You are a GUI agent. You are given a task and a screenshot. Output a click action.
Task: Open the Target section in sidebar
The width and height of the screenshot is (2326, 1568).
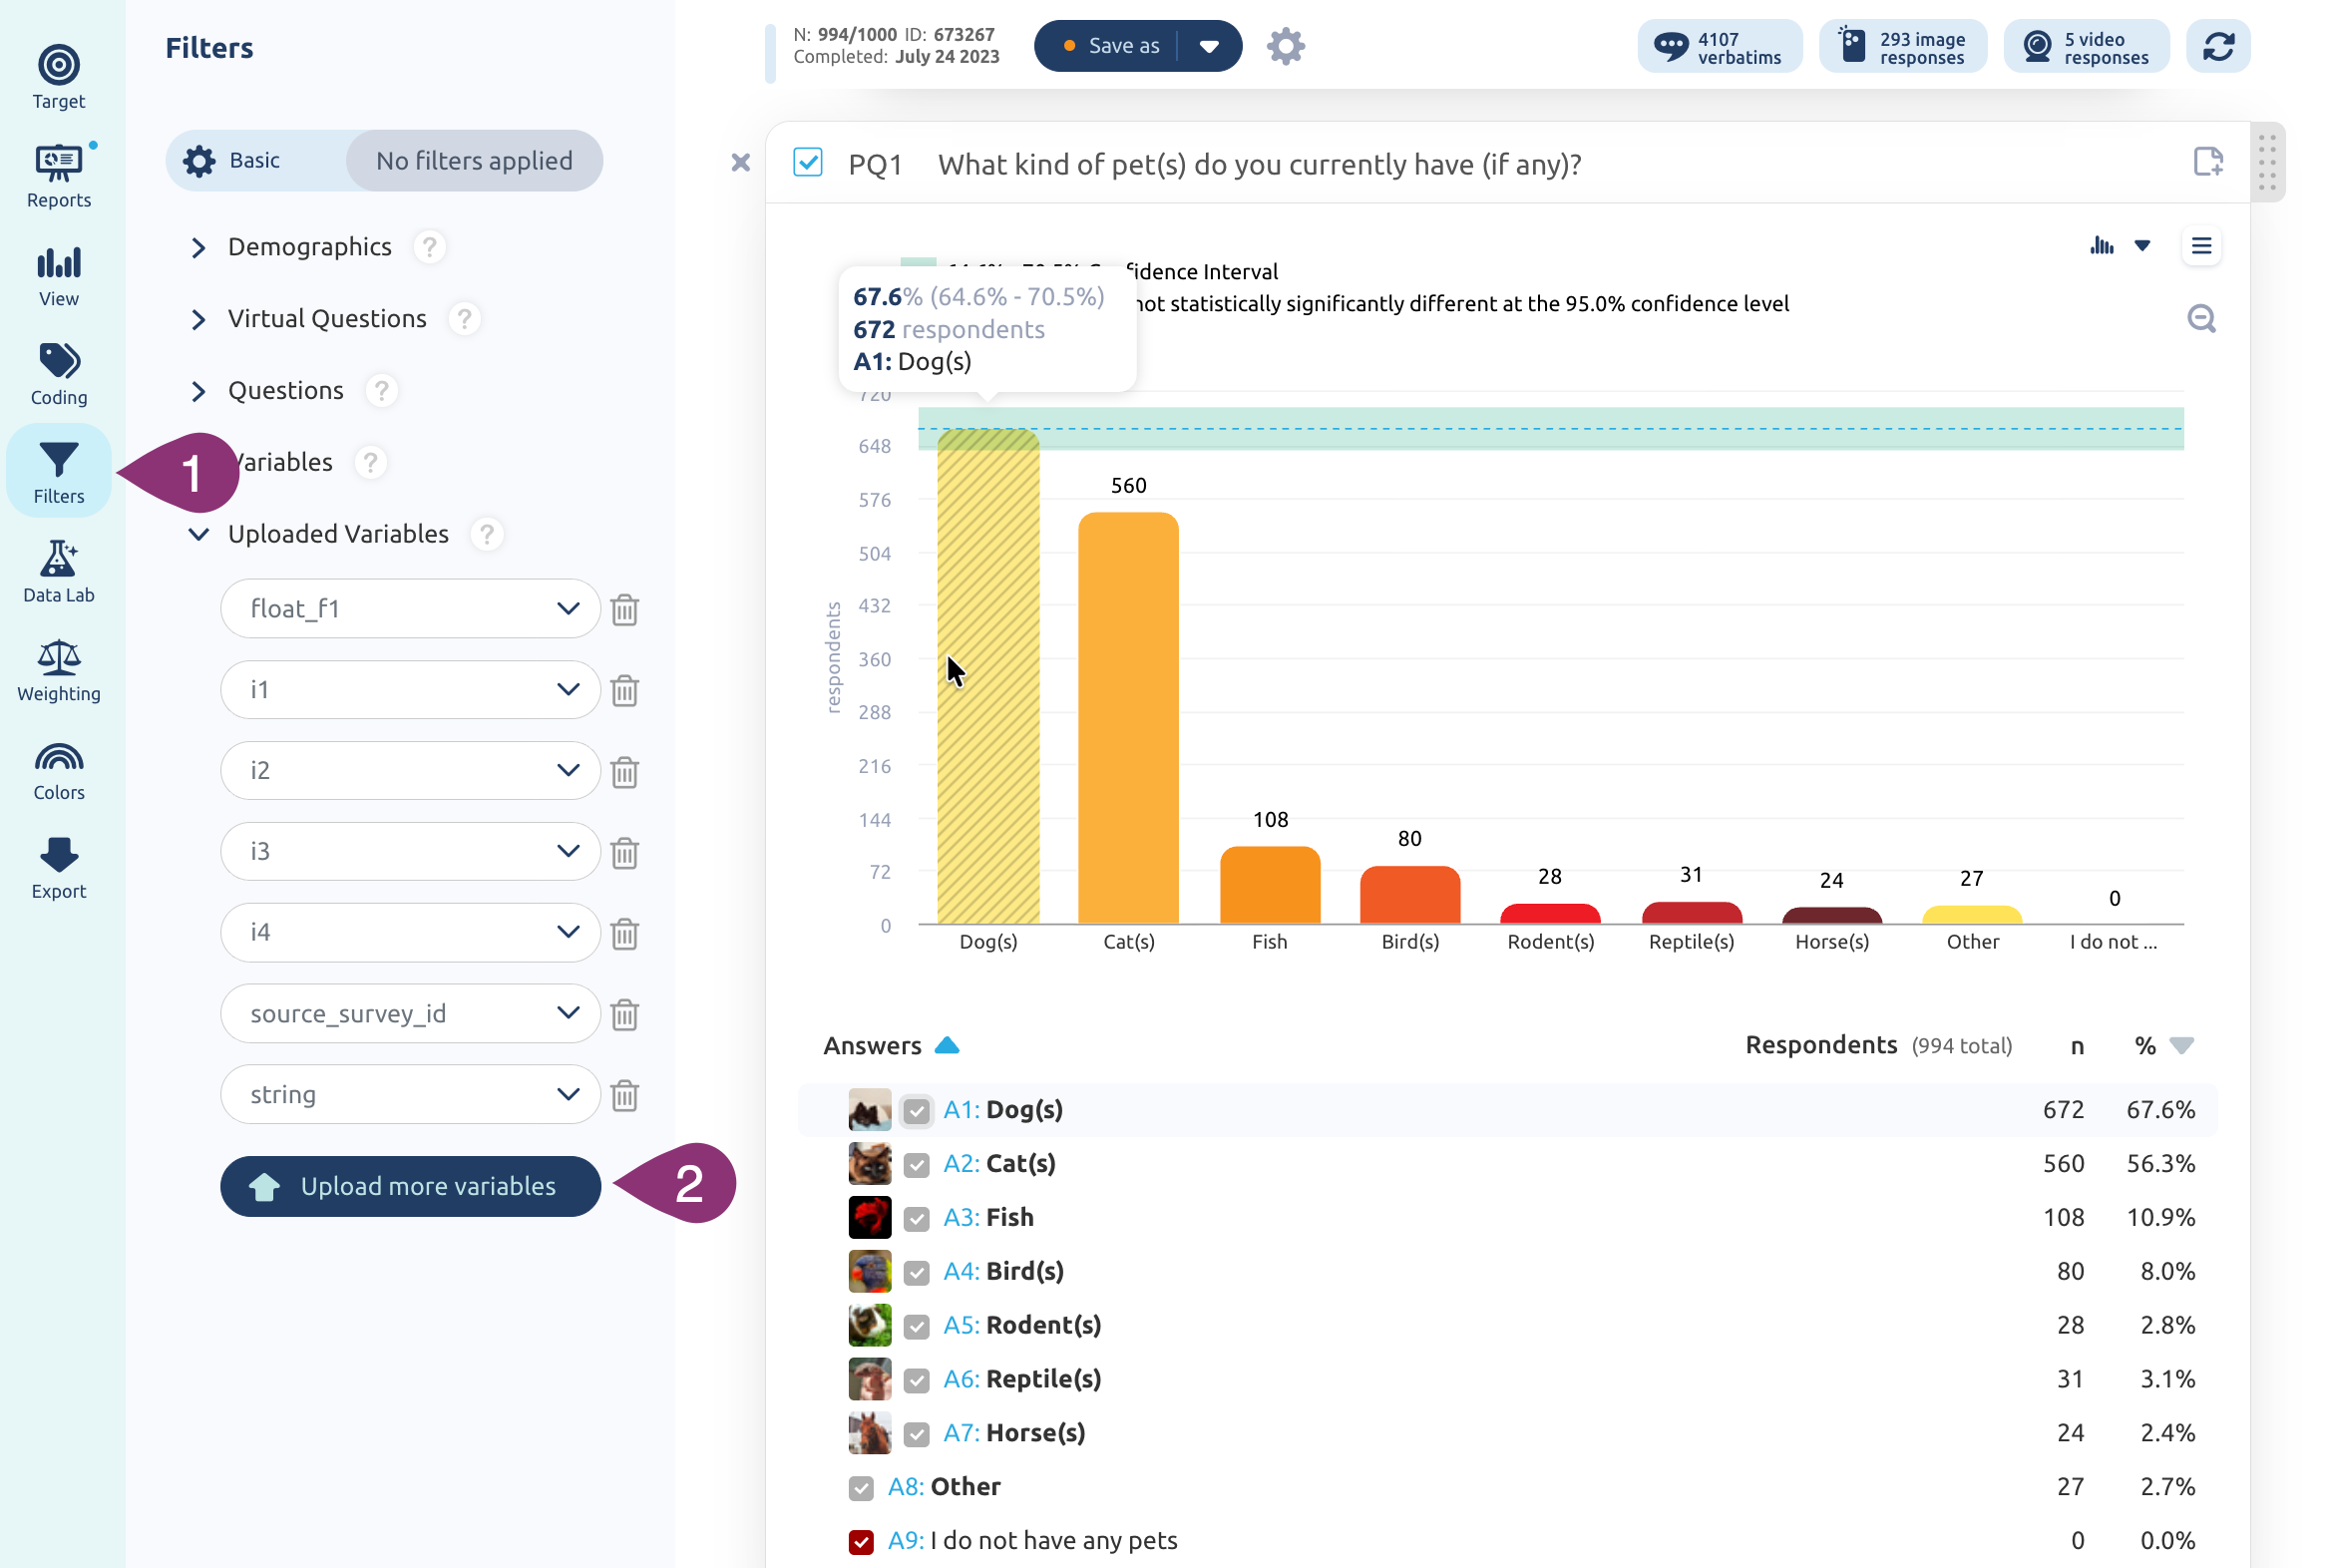(58, 77)
